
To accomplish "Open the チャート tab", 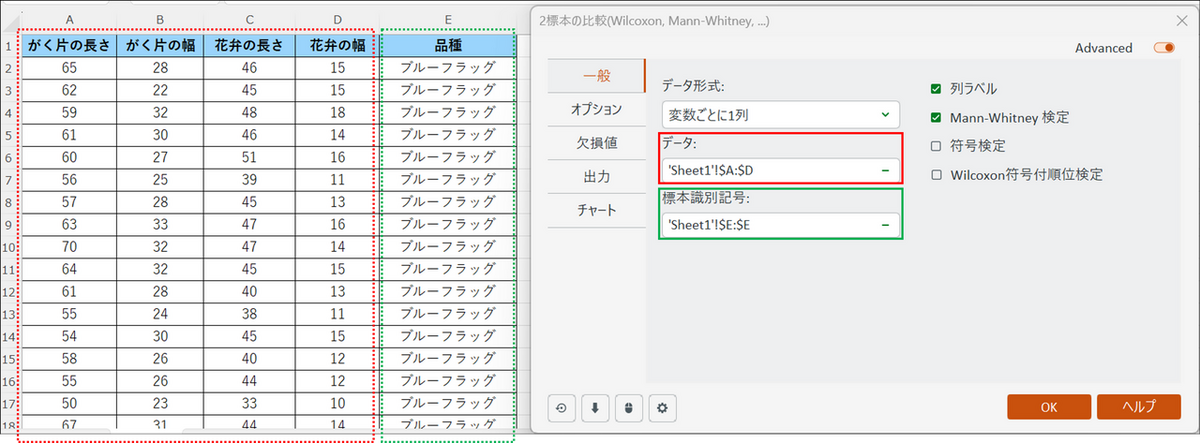I will tap(597, 211).
